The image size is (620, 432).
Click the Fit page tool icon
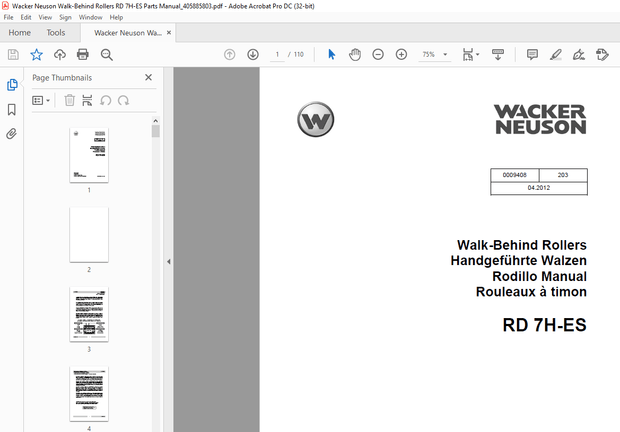point(467,55)
